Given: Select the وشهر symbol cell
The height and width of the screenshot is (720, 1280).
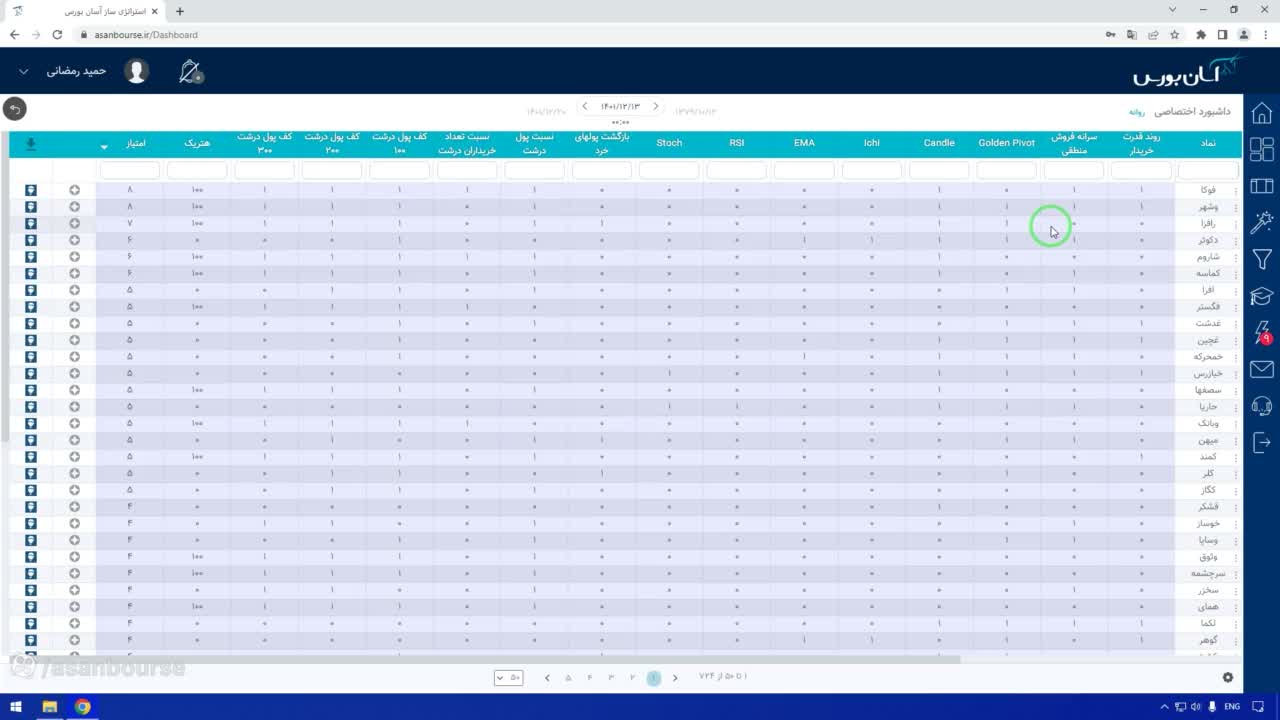Looking at the screenshot, I should [x=1208, y=207].
